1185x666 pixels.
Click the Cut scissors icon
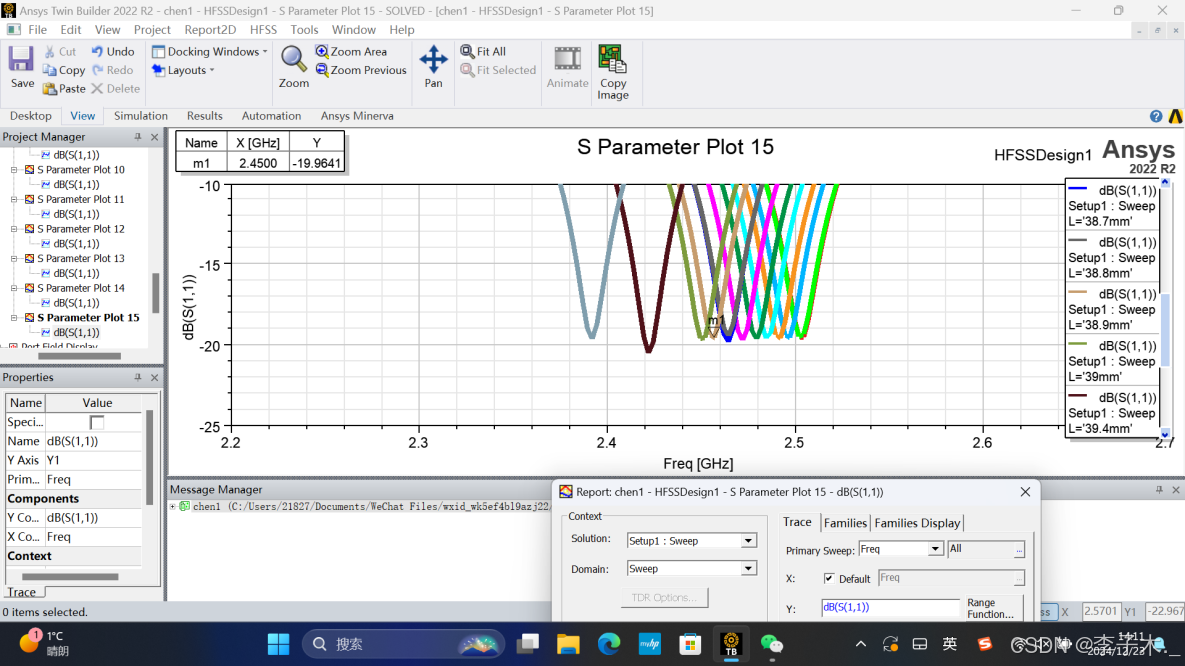(x=50, y=51)
